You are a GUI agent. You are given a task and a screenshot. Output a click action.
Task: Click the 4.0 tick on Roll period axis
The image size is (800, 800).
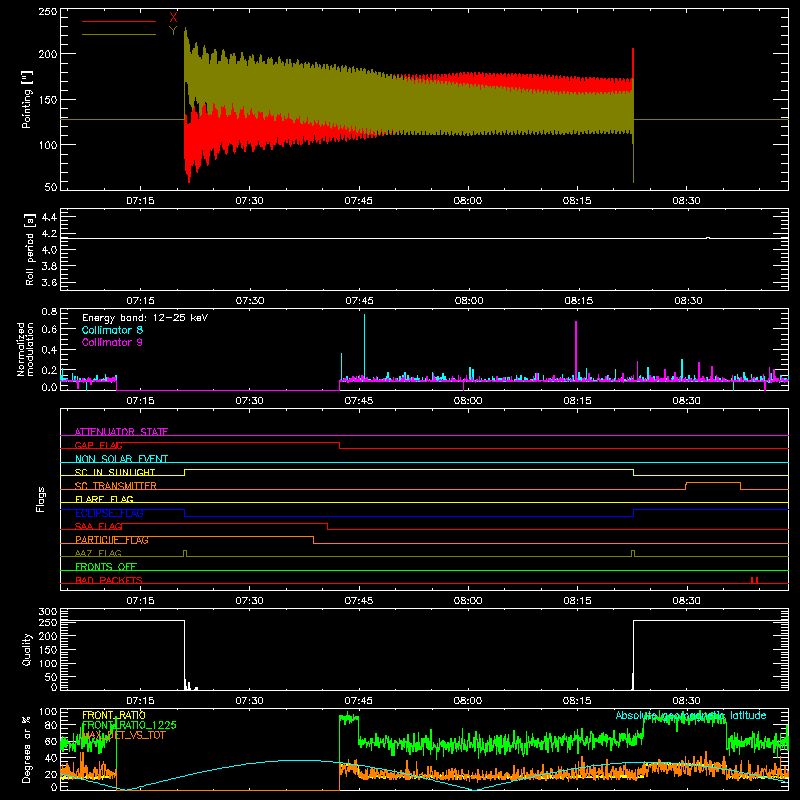click(x=49, y=250)
